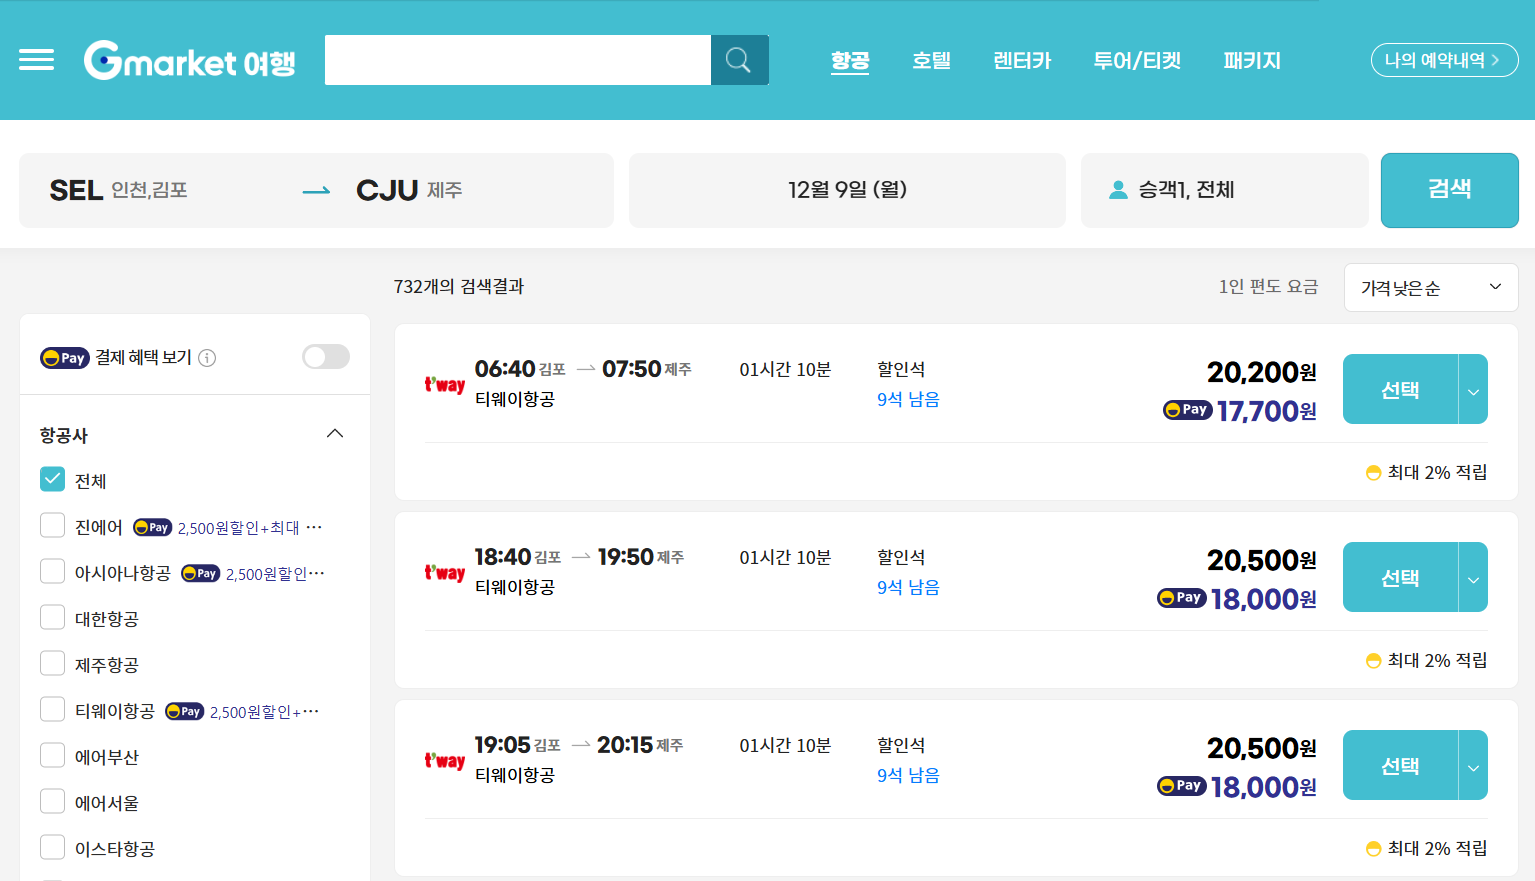Image resolution: width=1535 pixels, height=881 pixels.
Task: Click the info icon next to 결제 혜택 보기
Action: [207, 358]
